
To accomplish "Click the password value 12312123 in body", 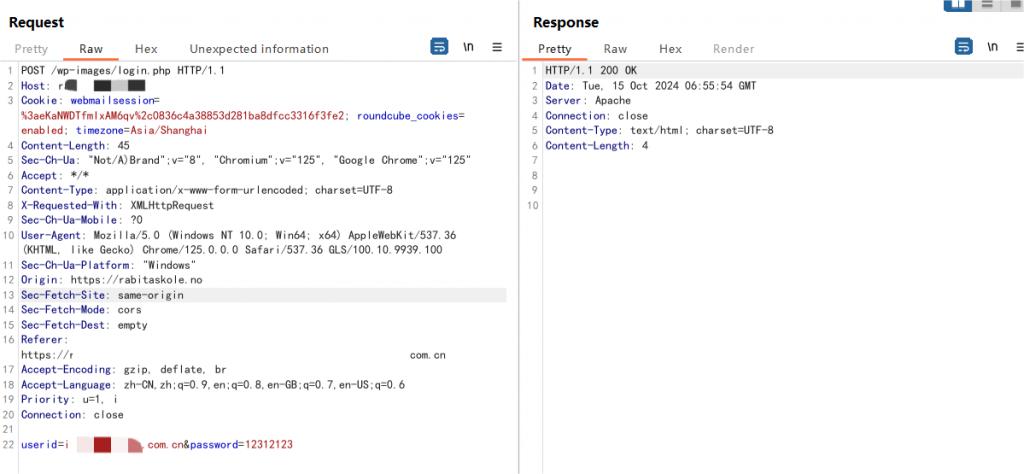I will (269, 444).
